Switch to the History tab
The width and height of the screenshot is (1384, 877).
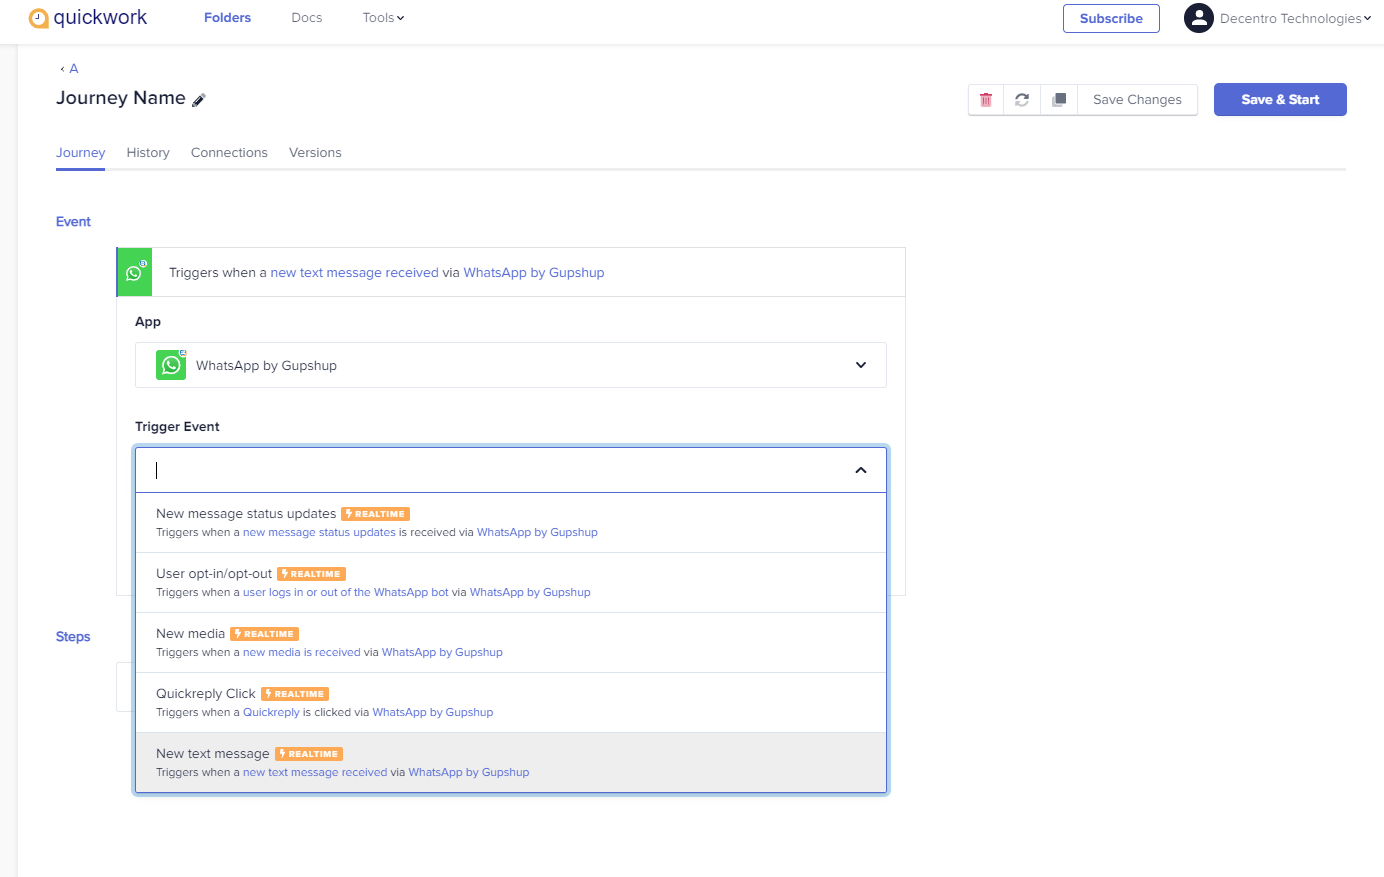[148, 153]
